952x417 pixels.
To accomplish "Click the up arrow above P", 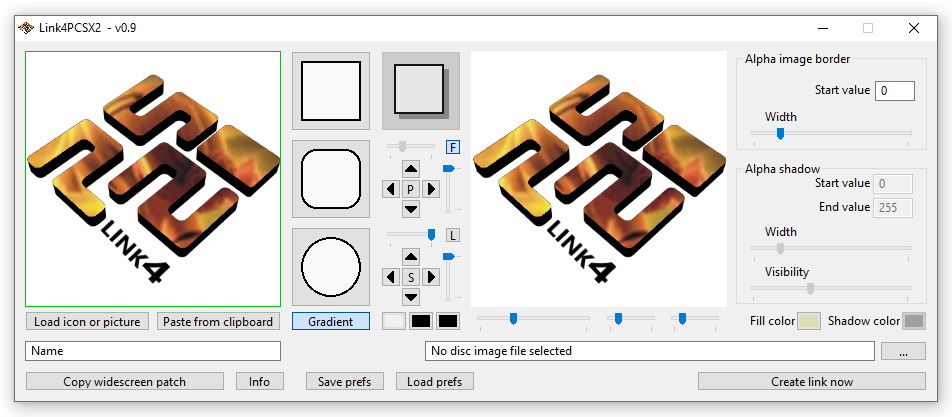I will [x=411, y=169].
